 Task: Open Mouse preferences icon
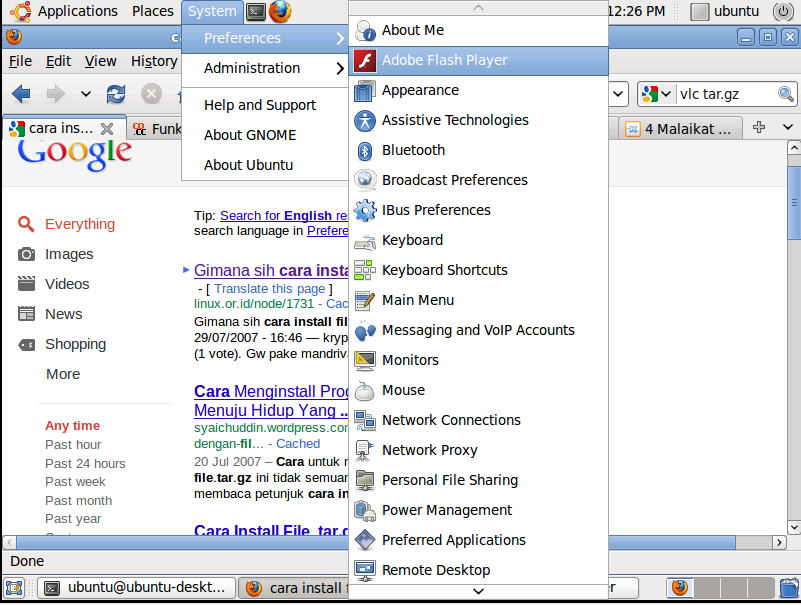pos(365,390)
